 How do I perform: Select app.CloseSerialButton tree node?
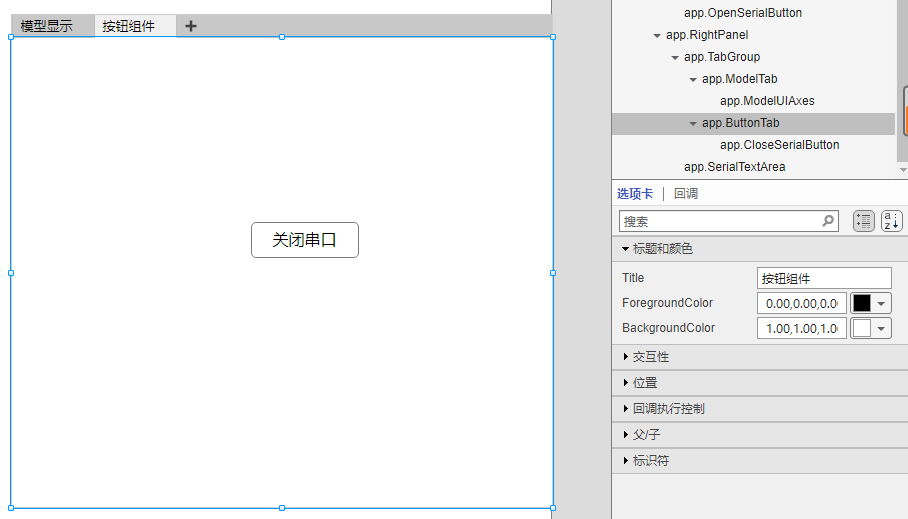tap(779, 145)
